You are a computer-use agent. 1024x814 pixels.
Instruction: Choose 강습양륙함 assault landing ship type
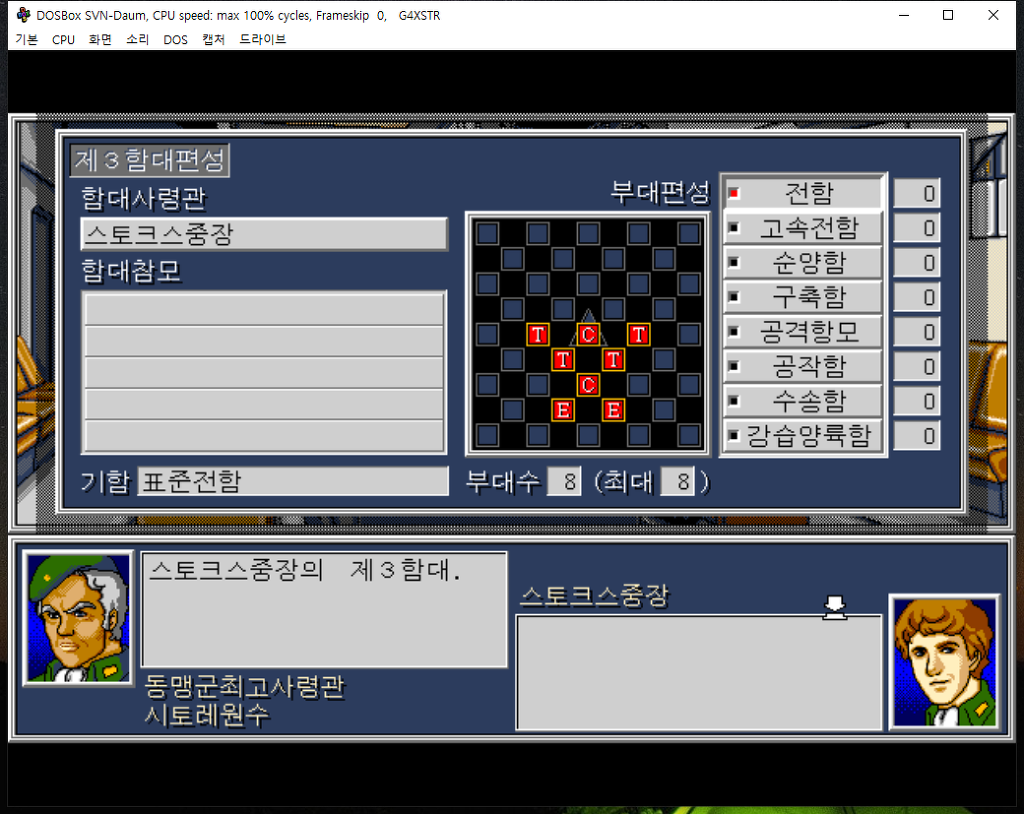click(x=803, y=436)
